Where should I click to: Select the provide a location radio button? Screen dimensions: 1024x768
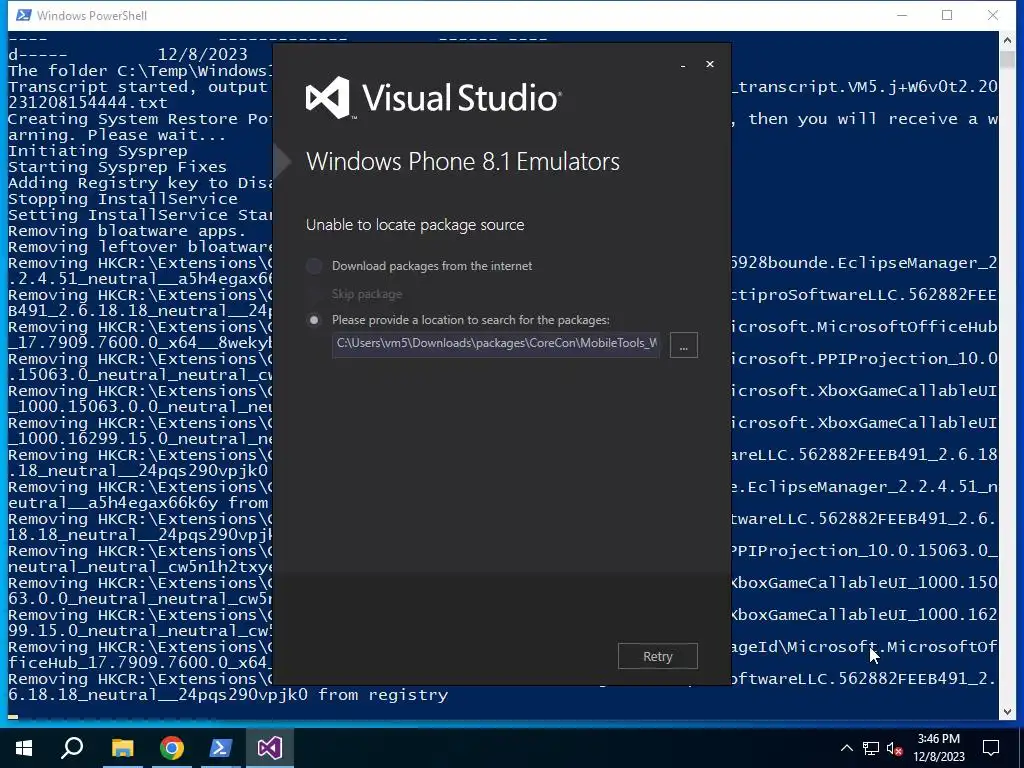(314, 320)
